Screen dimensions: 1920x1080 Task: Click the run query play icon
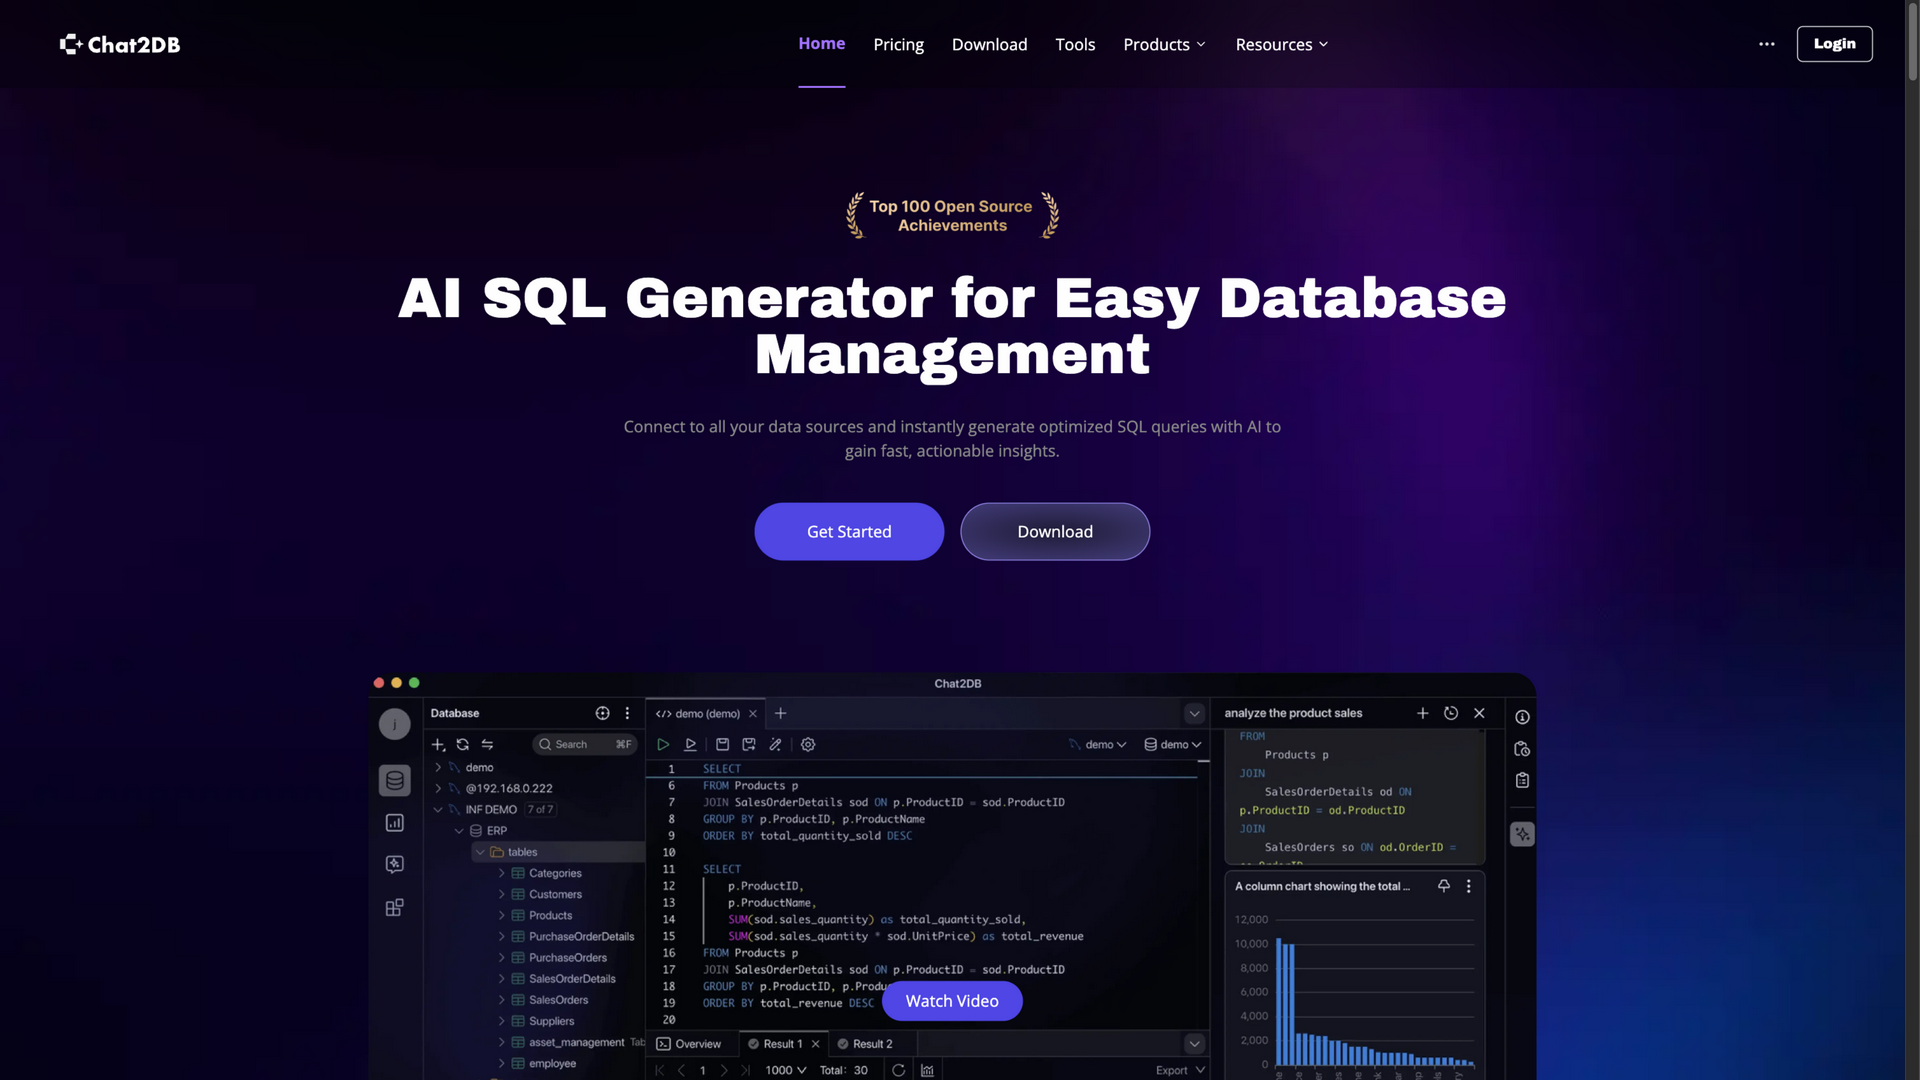coord(662,745)
